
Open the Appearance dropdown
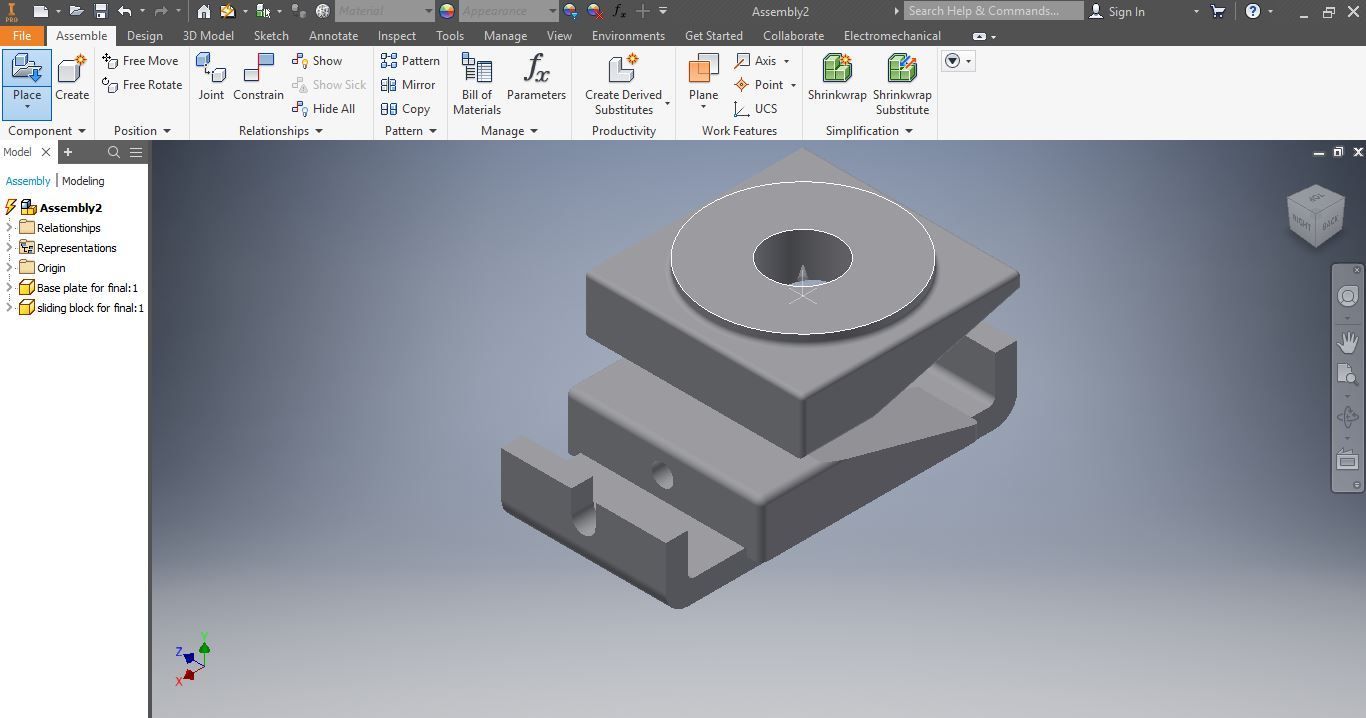click(x=509, y=11)
